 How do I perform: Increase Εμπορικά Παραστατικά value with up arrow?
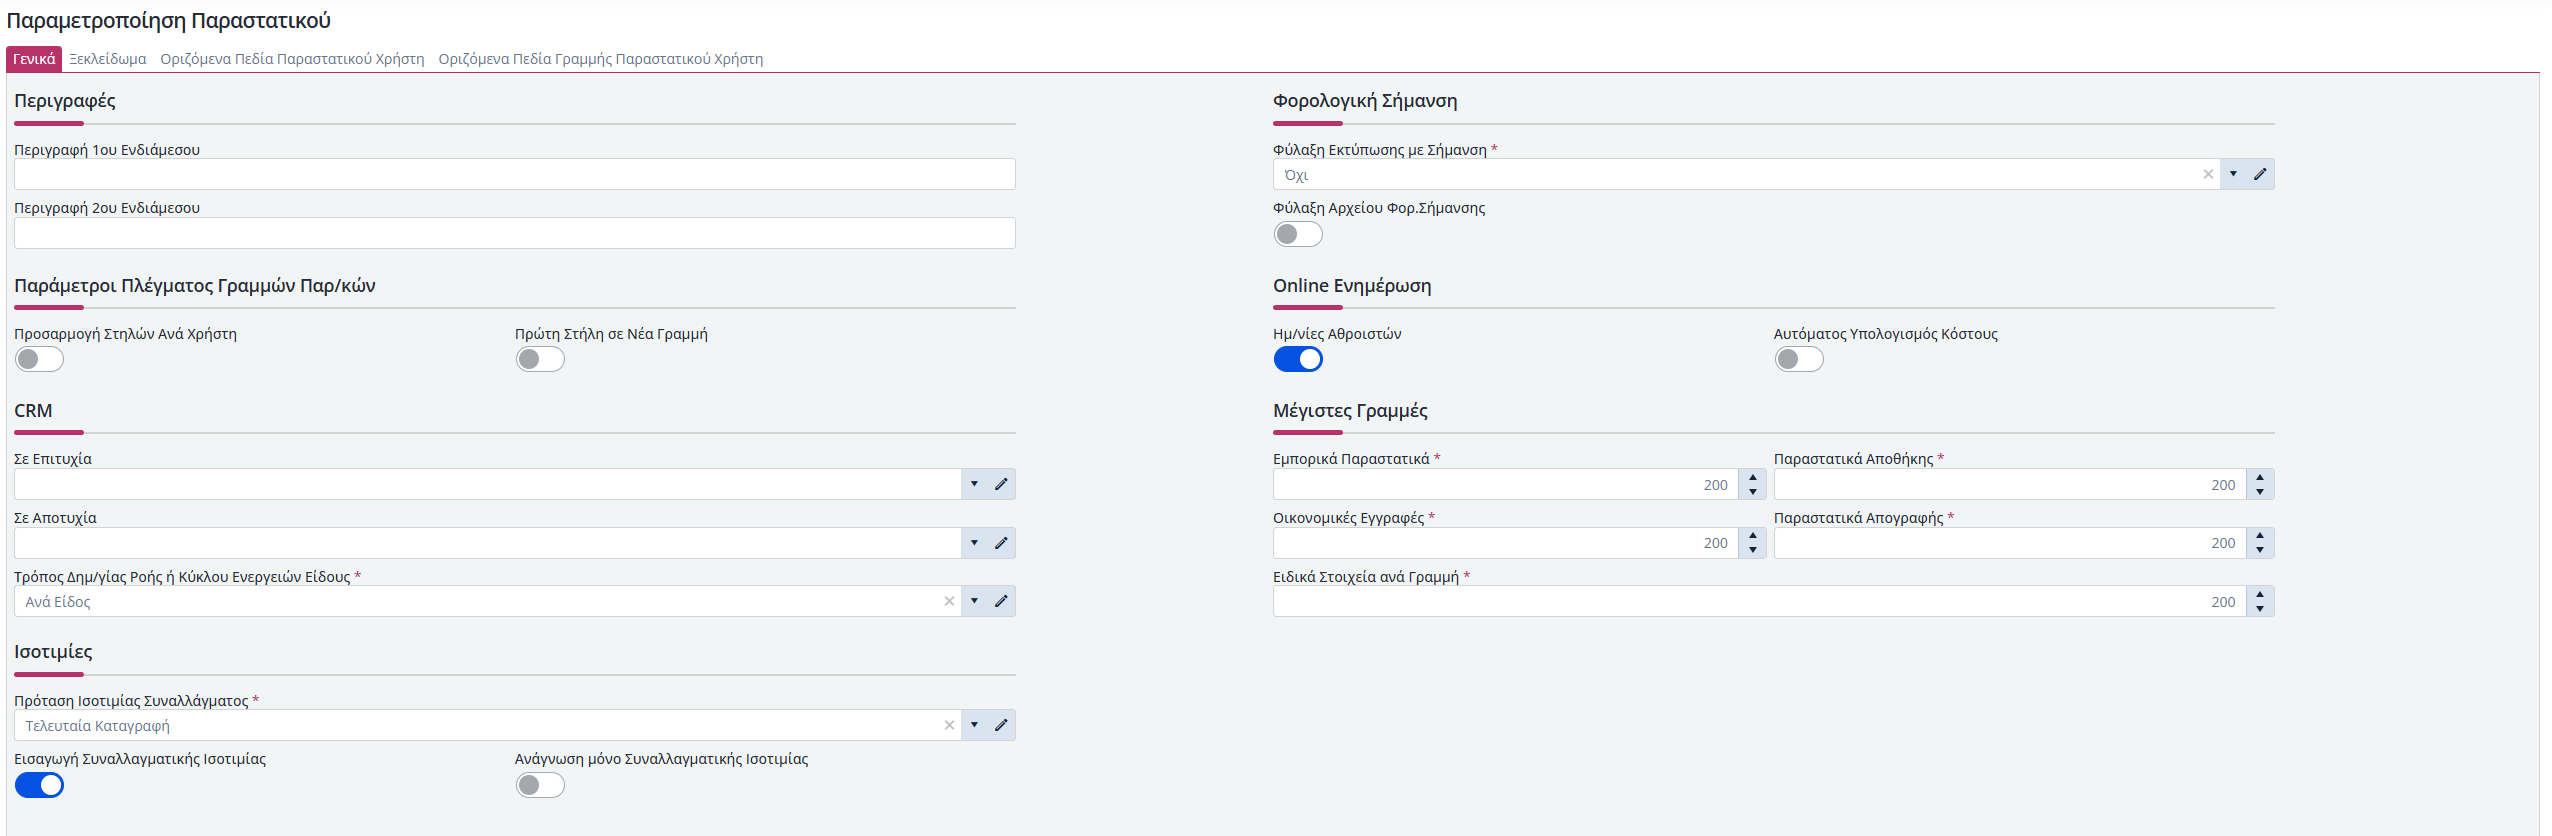pyautogui.click(x=1753, y=477)
